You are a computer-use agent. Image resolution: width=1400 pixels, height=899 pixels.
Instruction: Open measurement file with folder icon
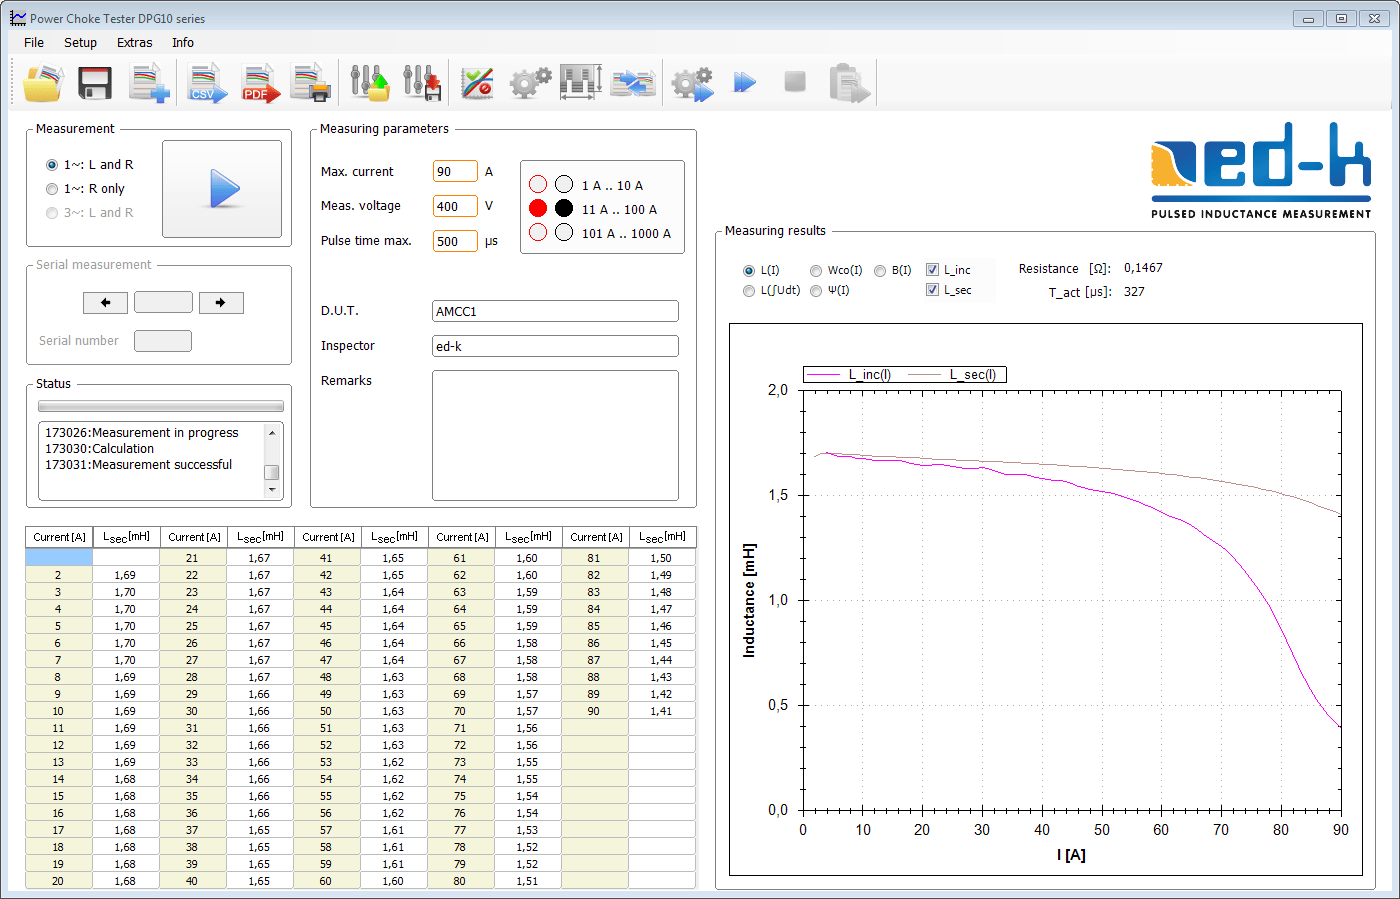click(43, 83)
